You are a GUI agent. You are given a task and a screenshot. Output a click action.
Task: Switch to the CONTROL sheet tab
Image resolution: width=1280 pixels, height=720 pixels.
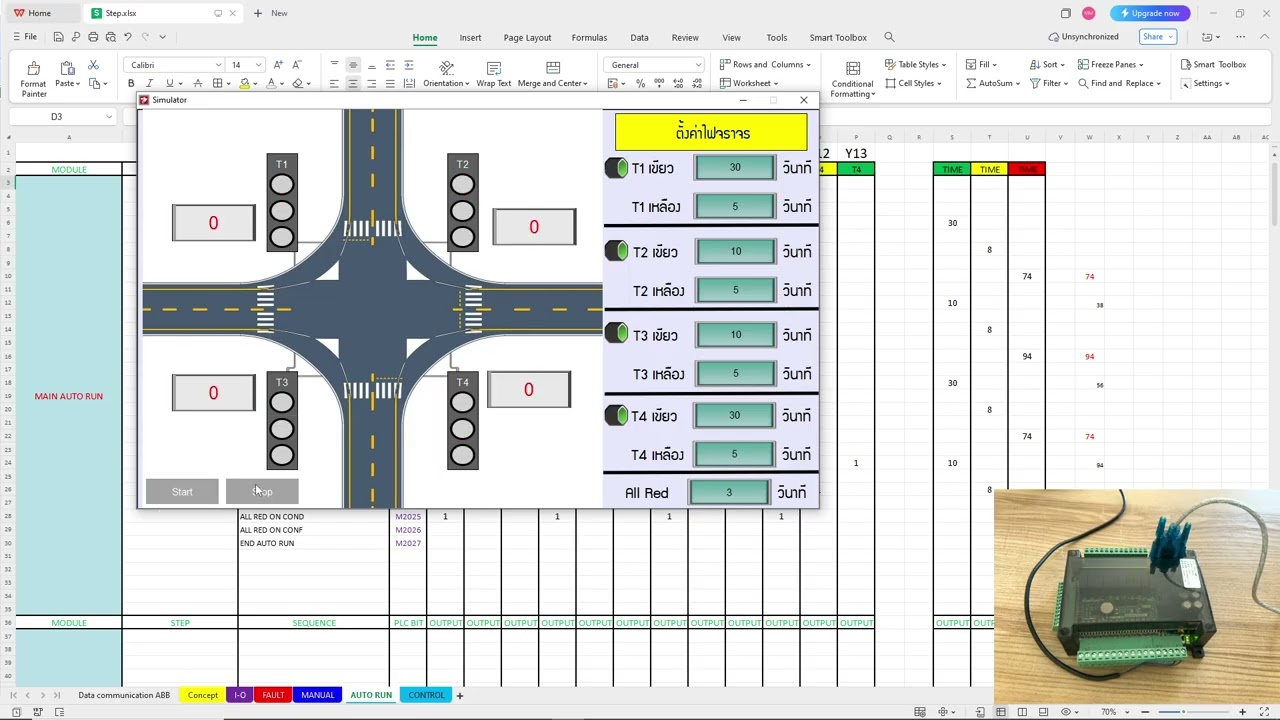[426, 695]
